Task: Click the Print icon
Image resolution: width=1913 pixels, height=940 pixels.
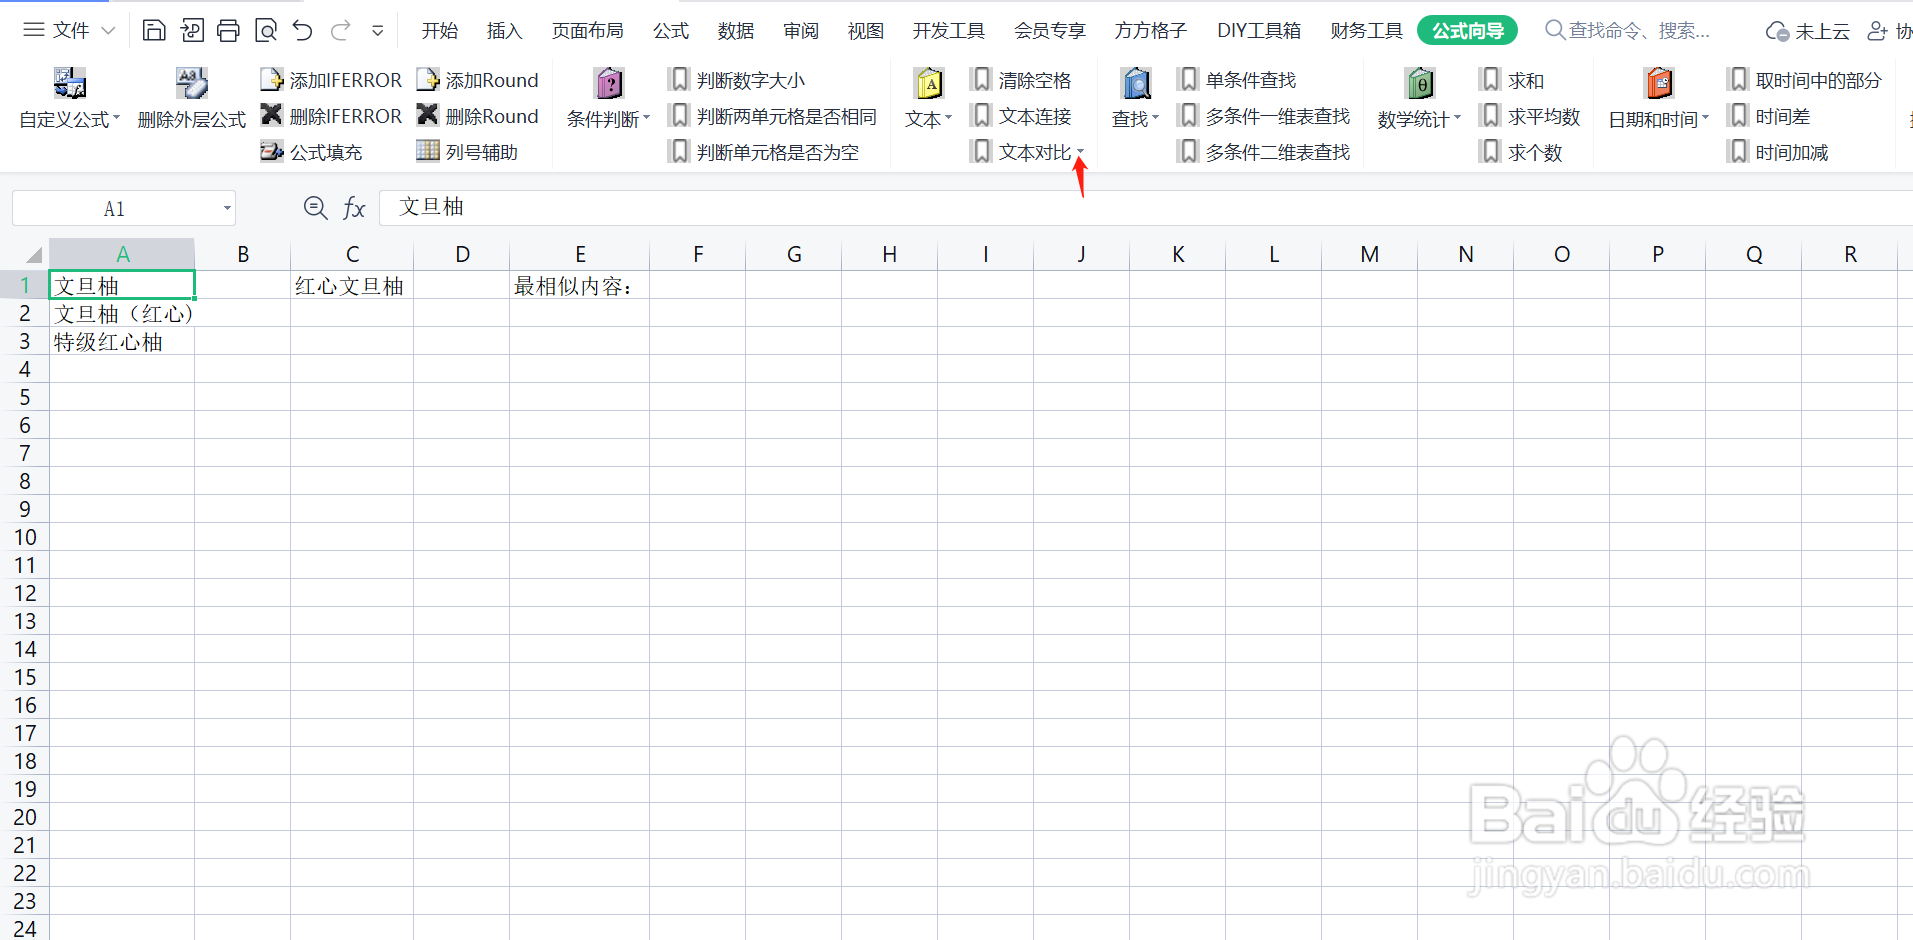Action: (228, 31)
